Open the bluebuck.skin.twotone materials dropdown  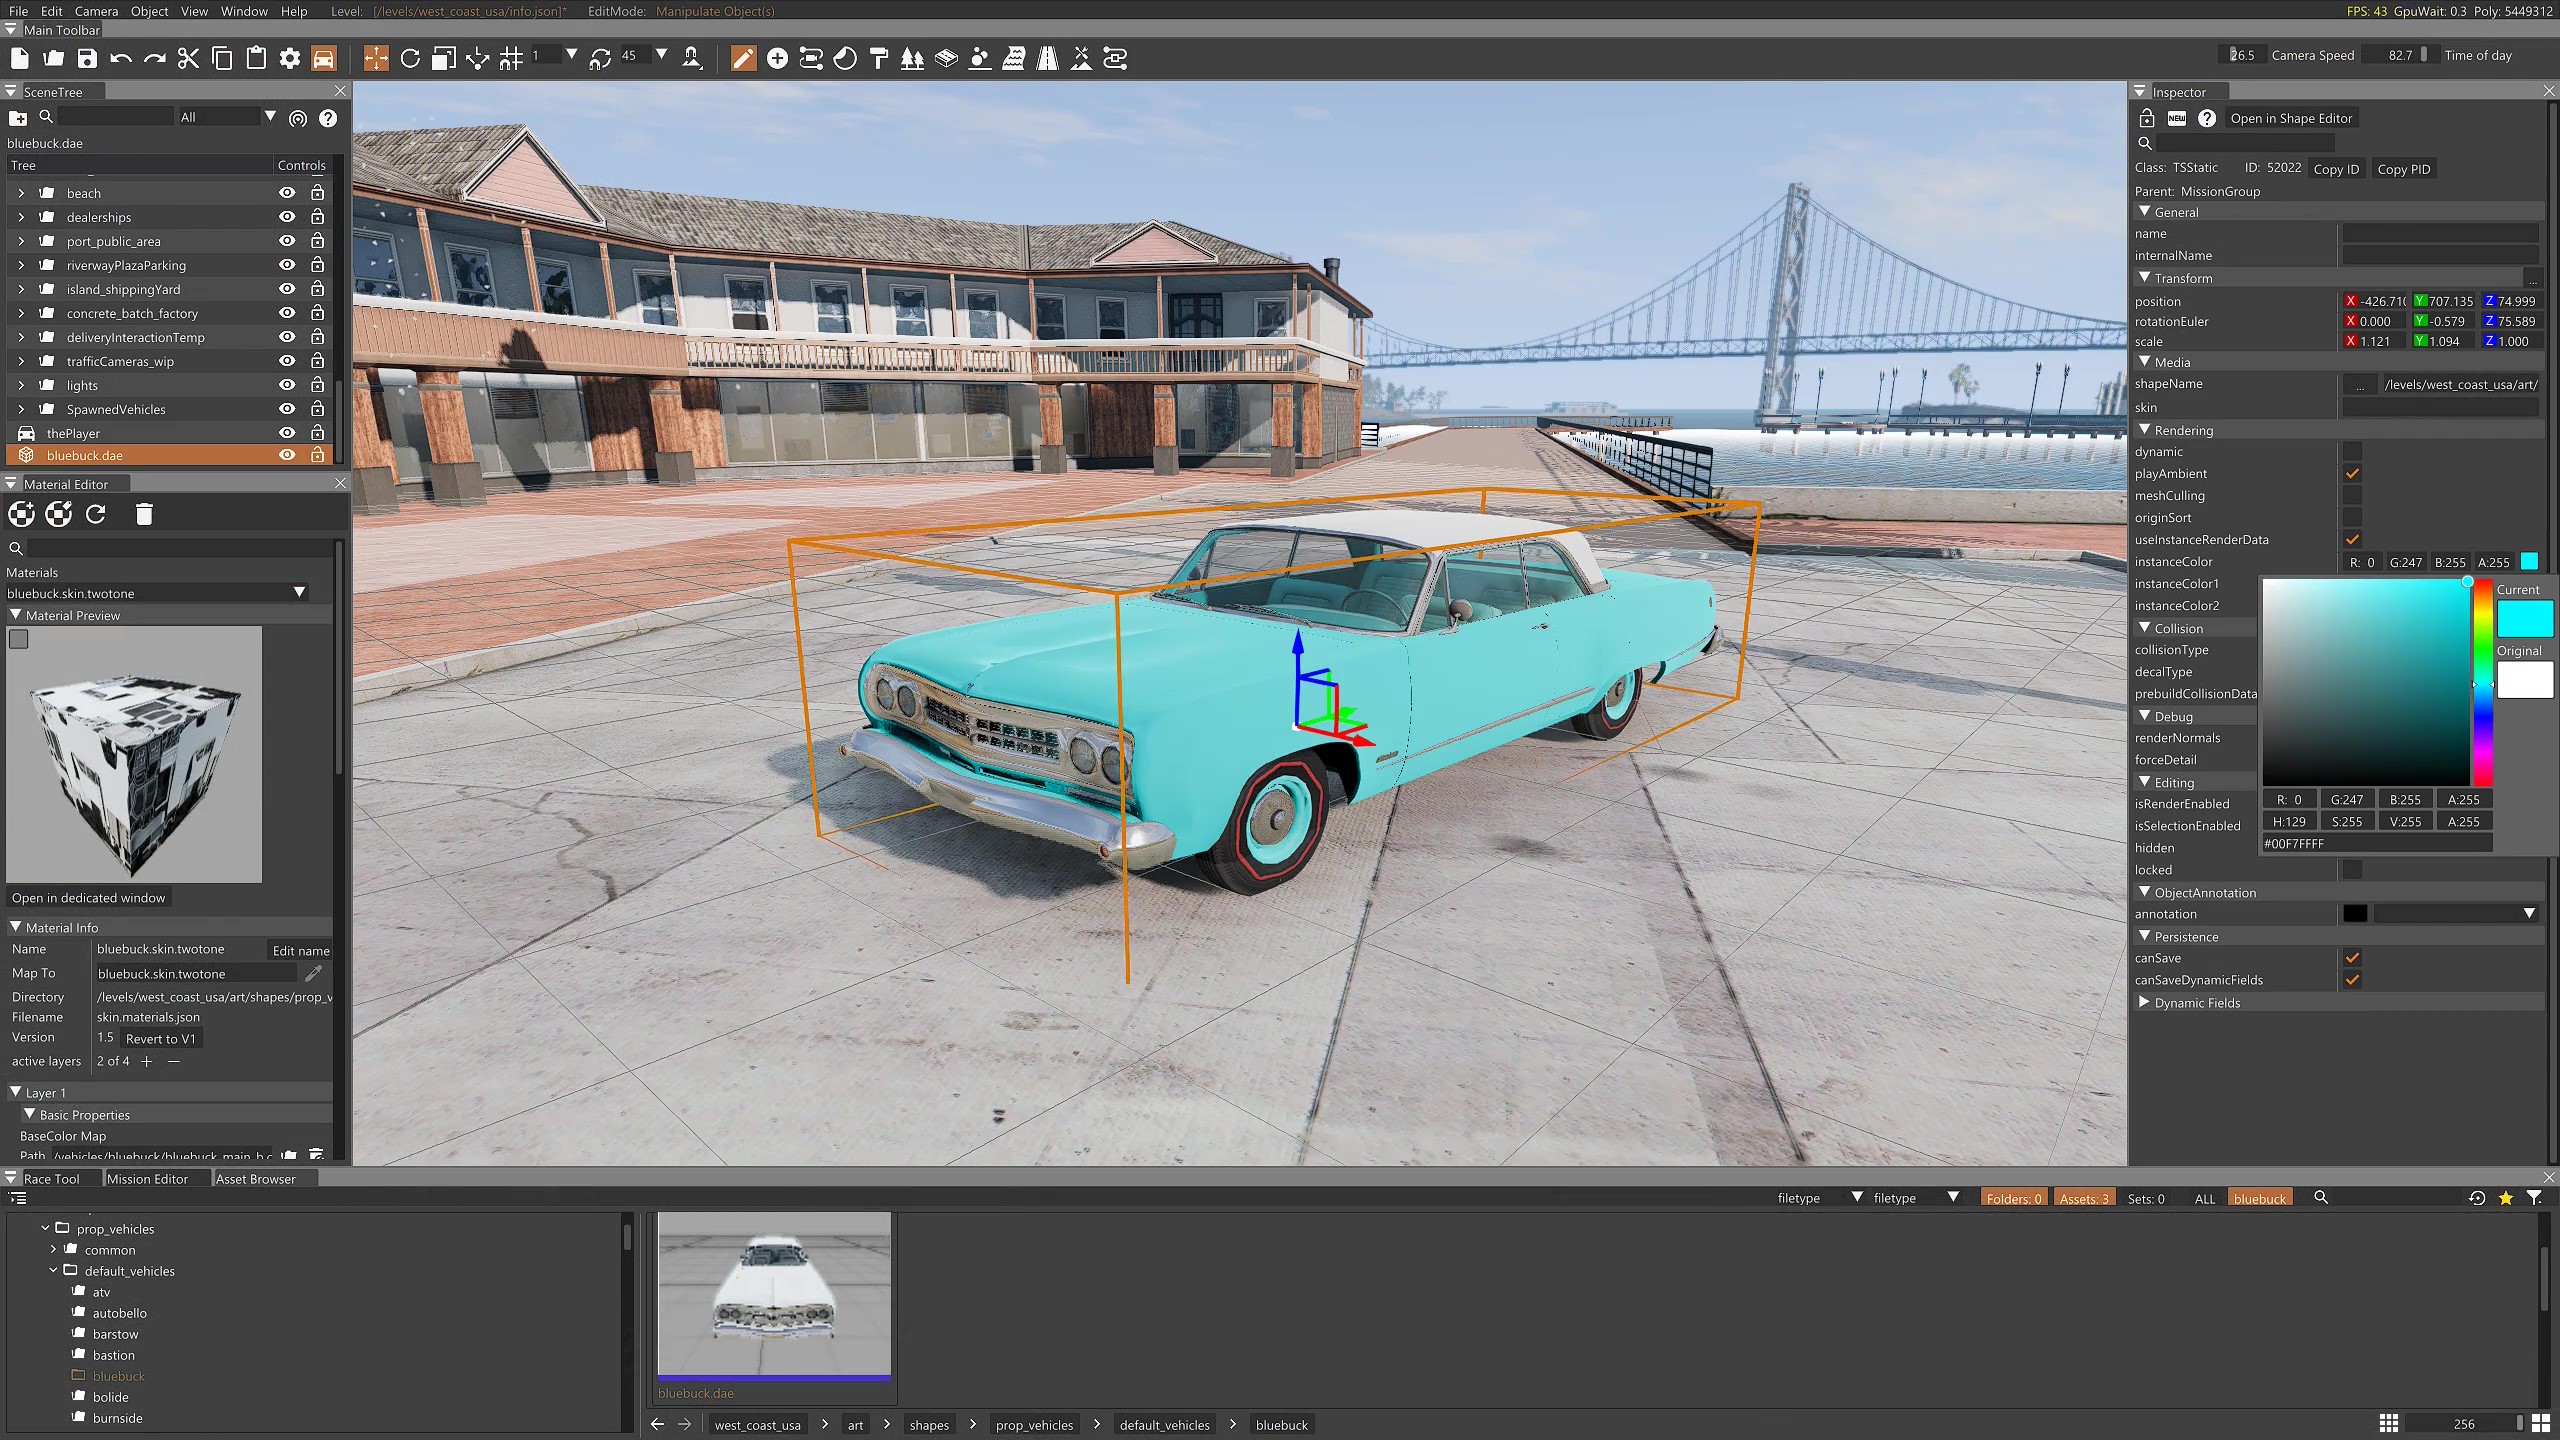pos(298,593)
